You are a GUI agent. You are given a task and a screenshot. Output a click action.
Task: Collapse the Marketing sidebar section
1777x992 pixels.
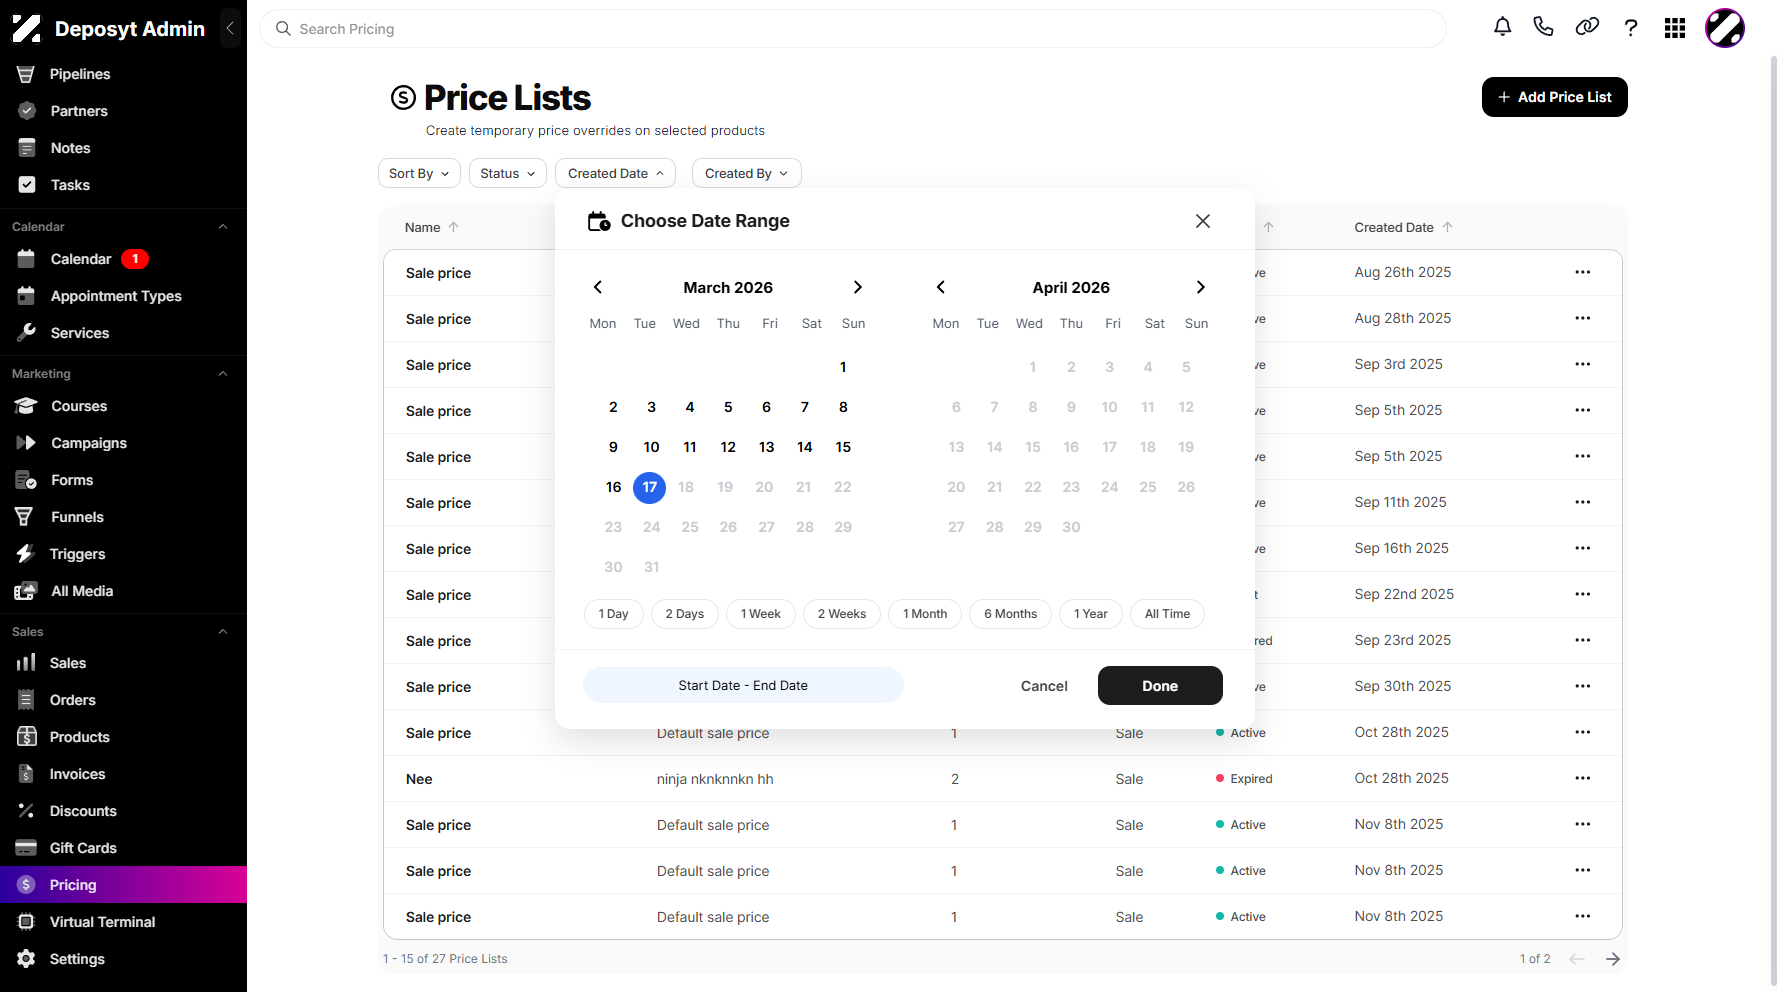point(223,374)
